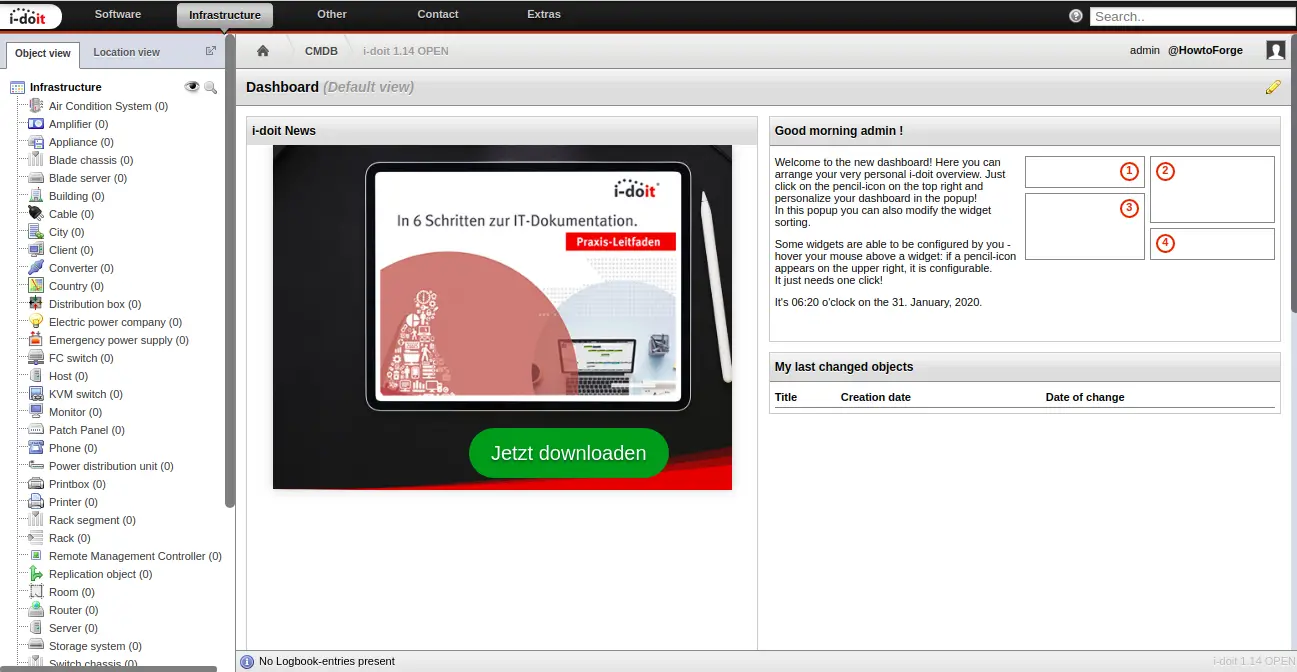Select Patch Panel (0) in the tree
Screen dimensions: 1297x672
pyautogui.click(x=87, y=430)
